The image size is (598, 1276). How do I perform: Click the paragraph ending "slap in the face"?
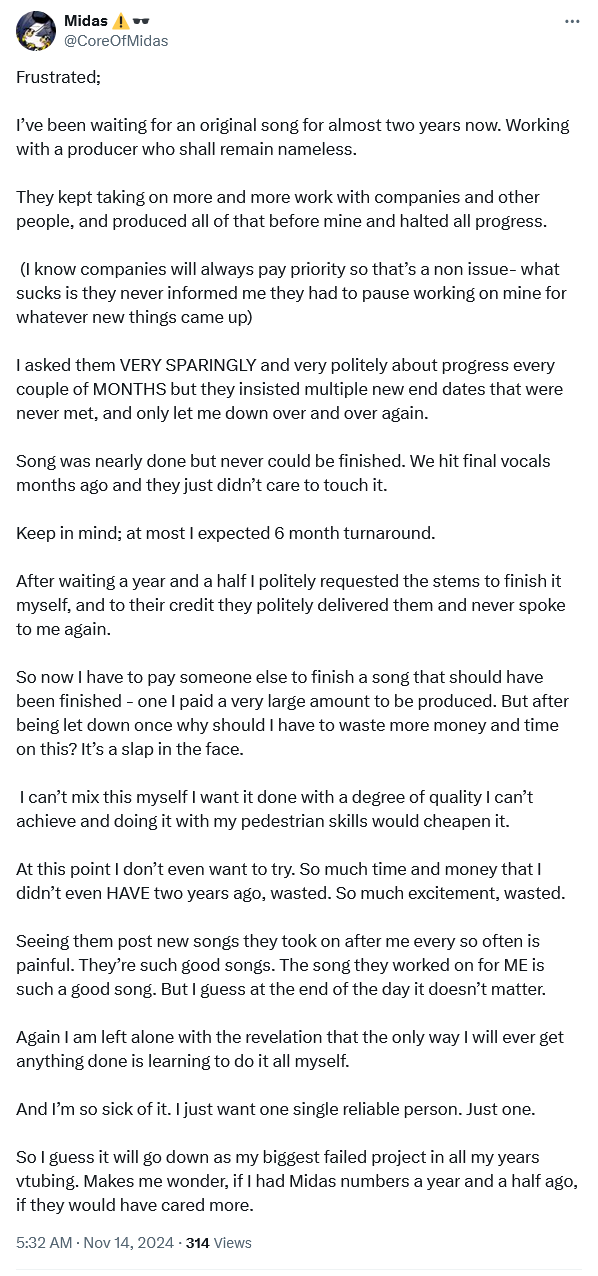288,713
